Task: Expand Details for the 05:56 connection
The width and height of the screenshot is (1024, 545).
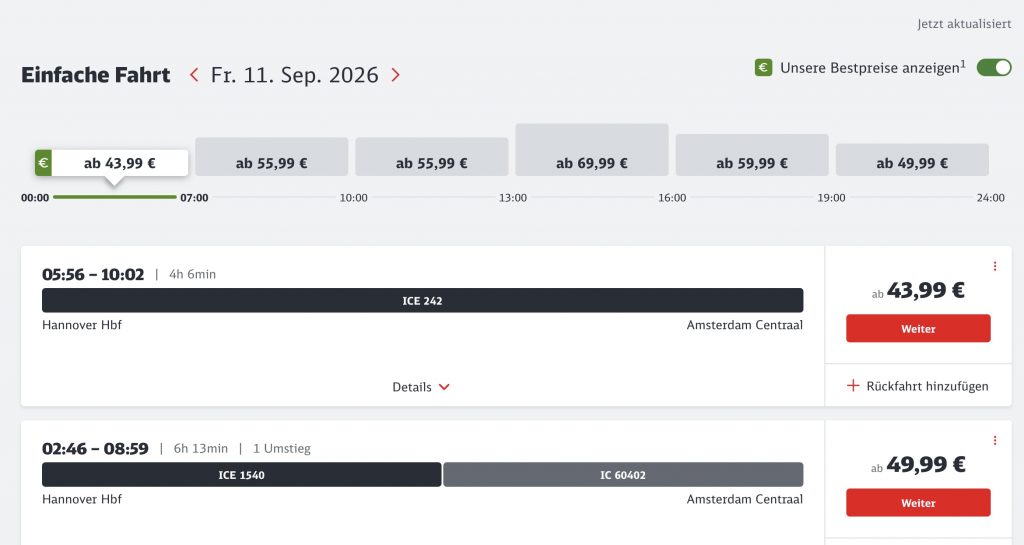Action: [421, 387]
